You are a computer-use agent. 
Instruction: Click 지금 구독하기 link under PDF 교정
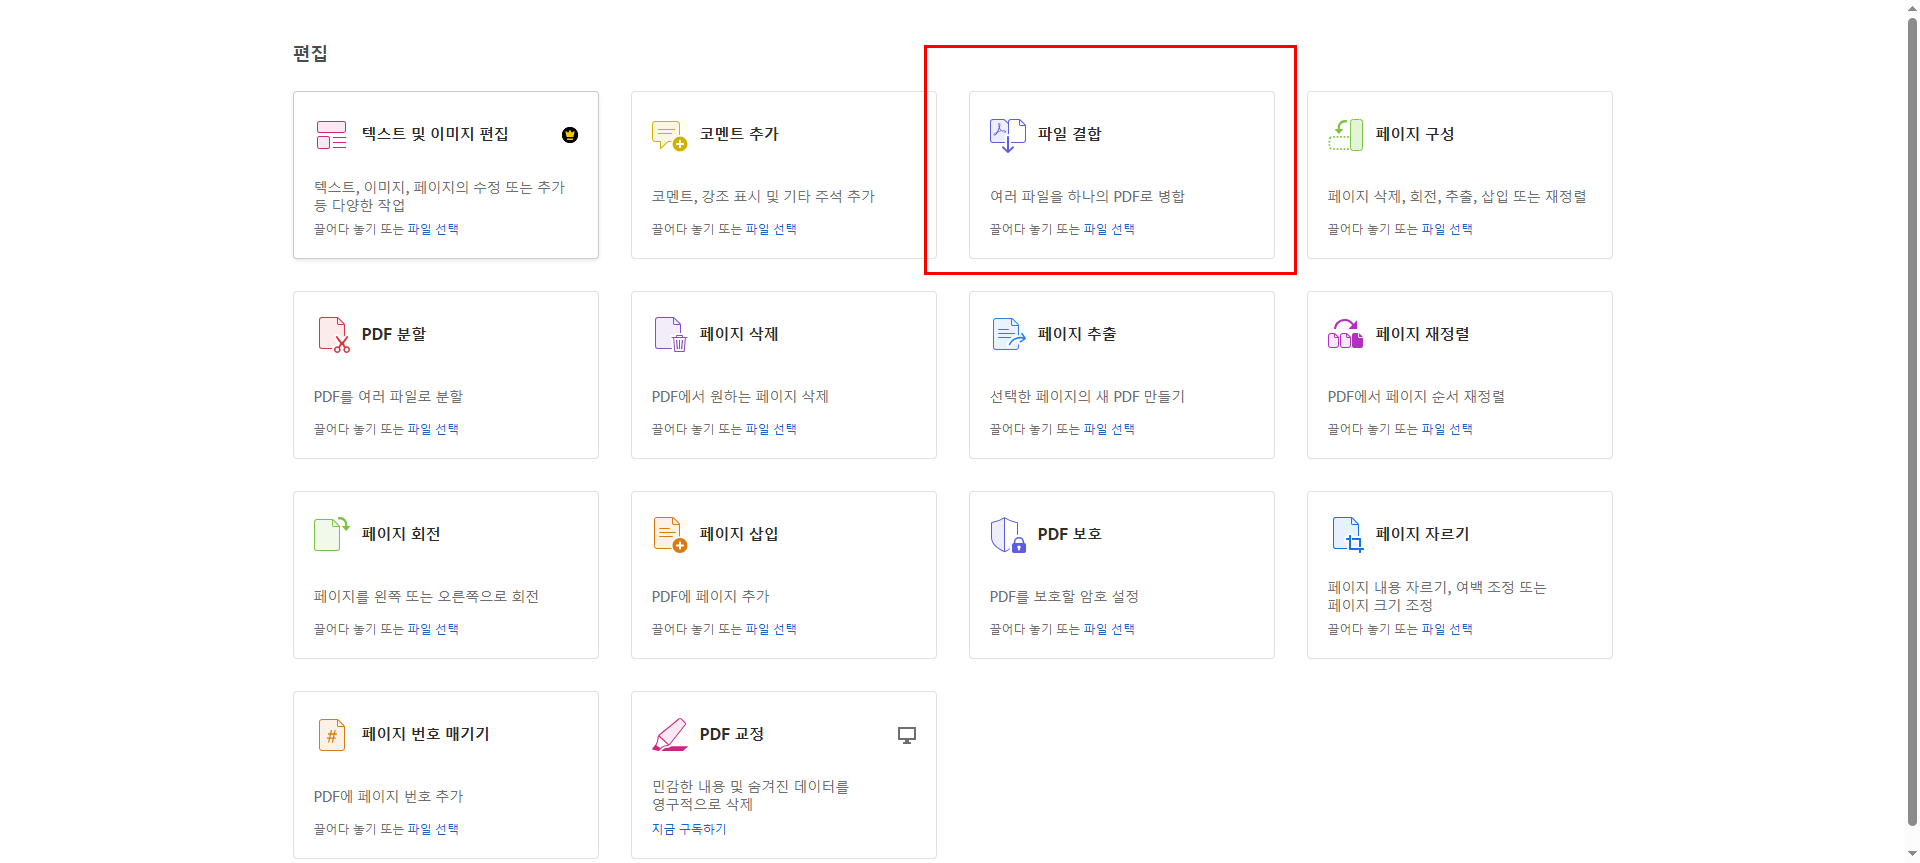(x=689, y=829)
